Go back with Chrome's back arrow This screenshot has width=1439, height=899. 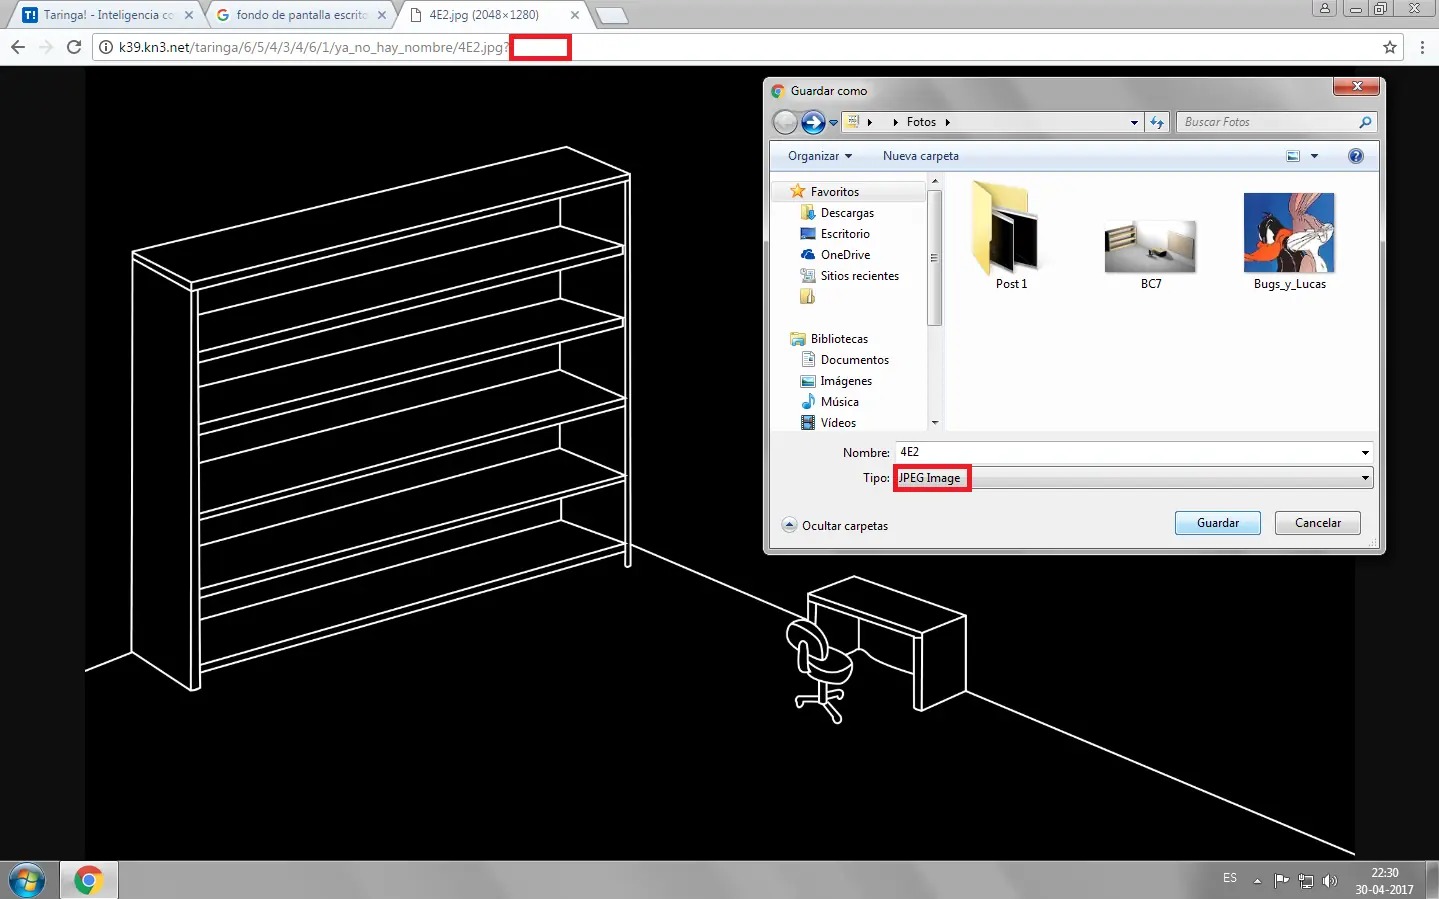pyautogui.click(x=17, y=47)
